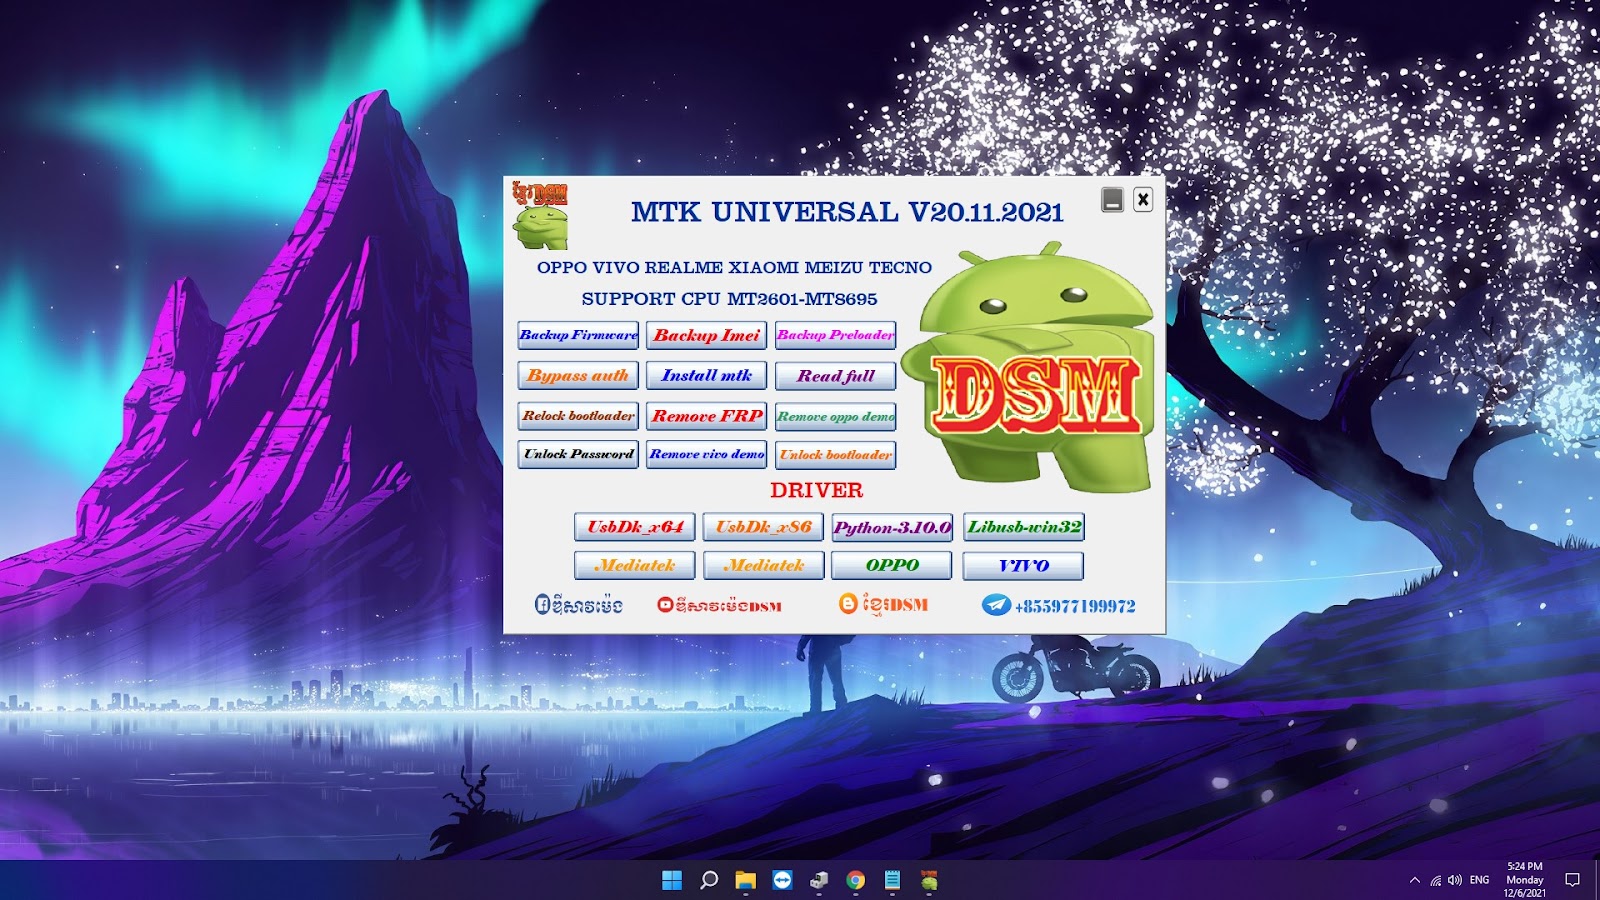
Task: Open Telegram contact +855977199972
Action: tap(1059, 606)
